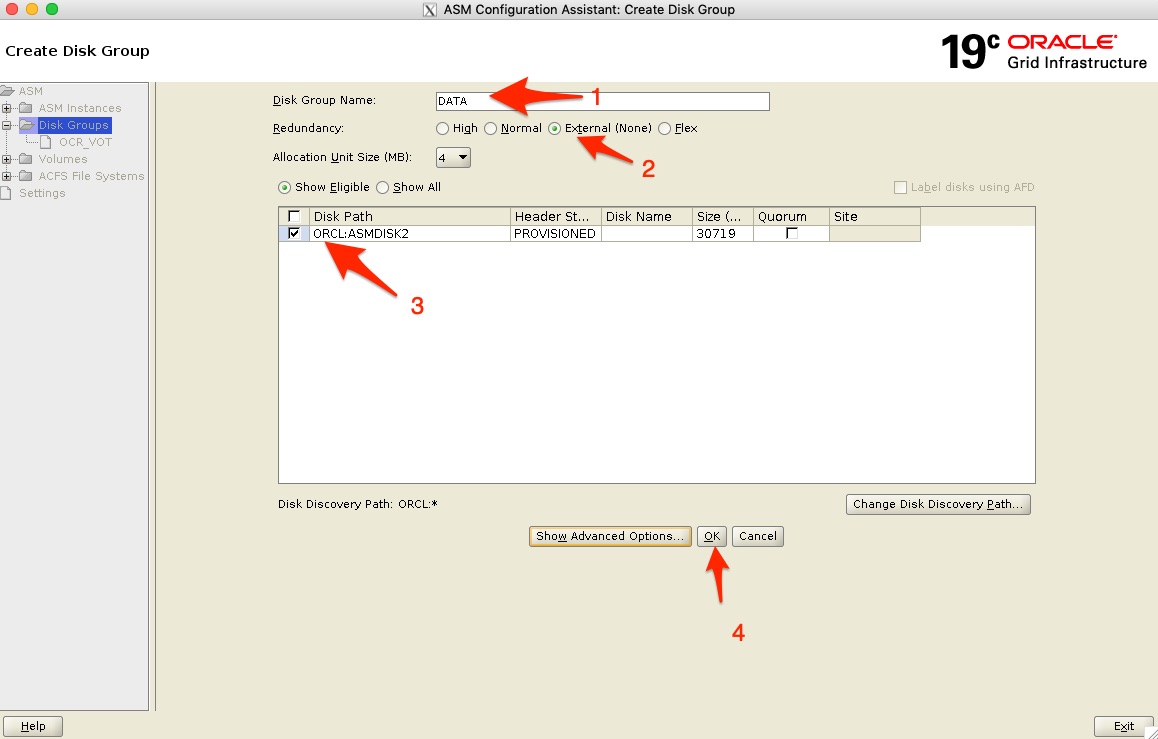Click the yellow minimize window button
The width and height of the screenshot is (1158, 739).
click(32, 9)
